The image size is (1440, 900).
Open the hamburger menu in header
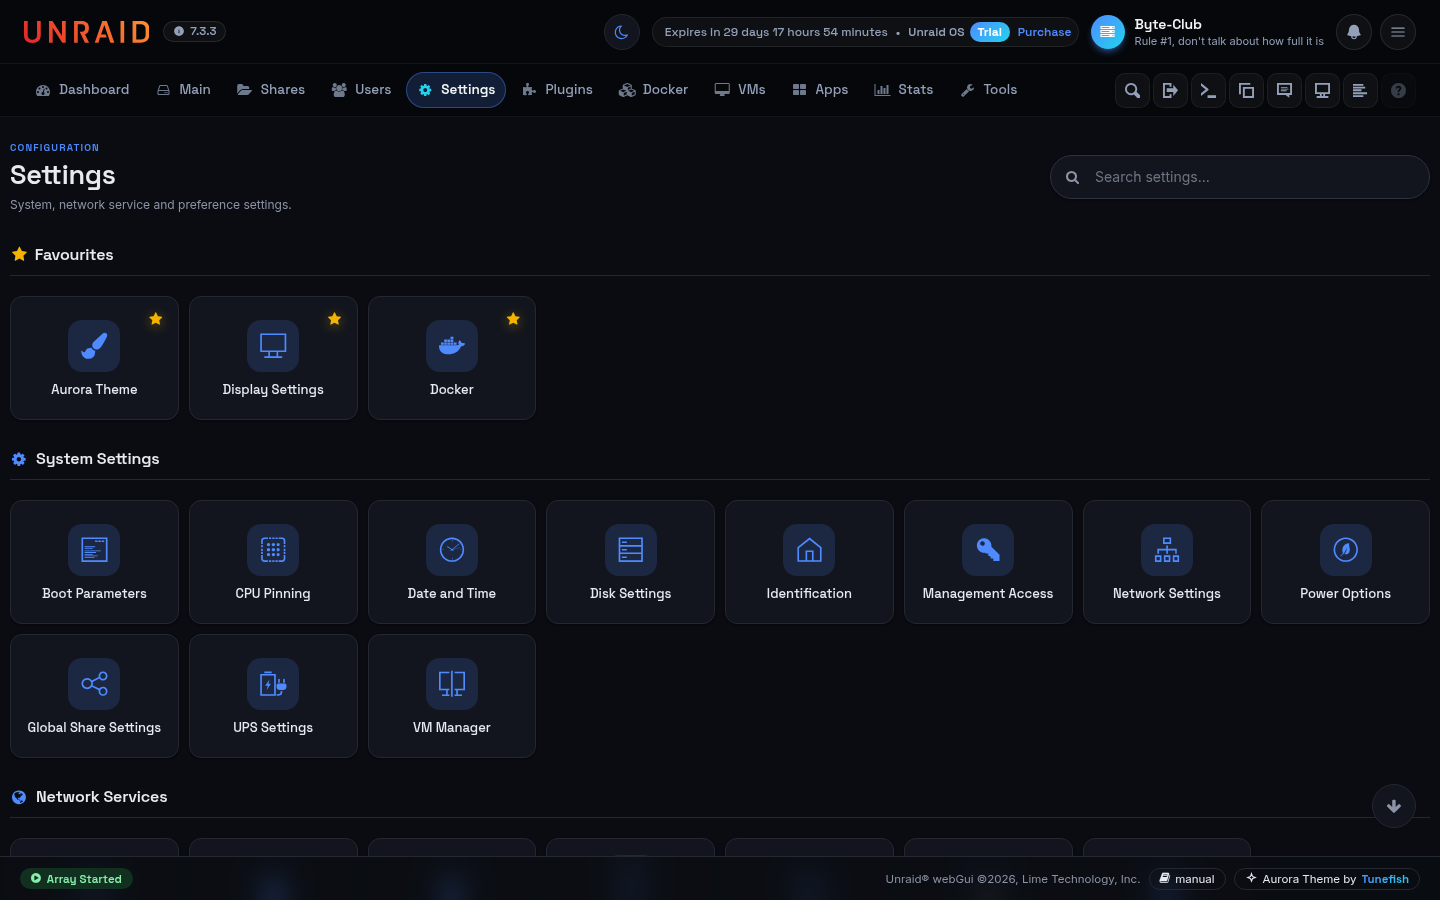1398,32
